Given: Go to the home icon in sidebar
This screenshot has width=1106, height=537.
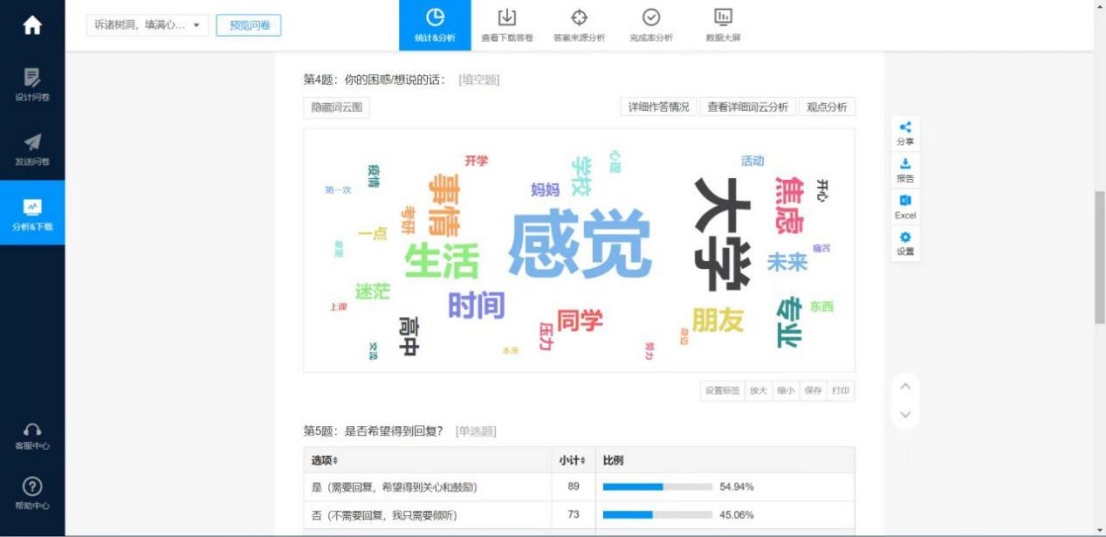Looking at the screenshot, I should point(32,26).
